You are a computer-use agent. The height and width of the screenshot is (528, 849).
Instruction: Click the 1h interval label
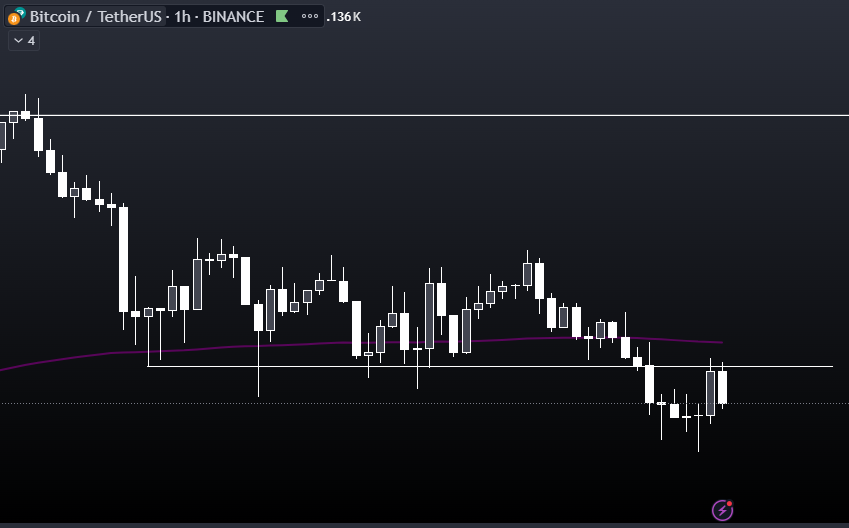[182, 17]
